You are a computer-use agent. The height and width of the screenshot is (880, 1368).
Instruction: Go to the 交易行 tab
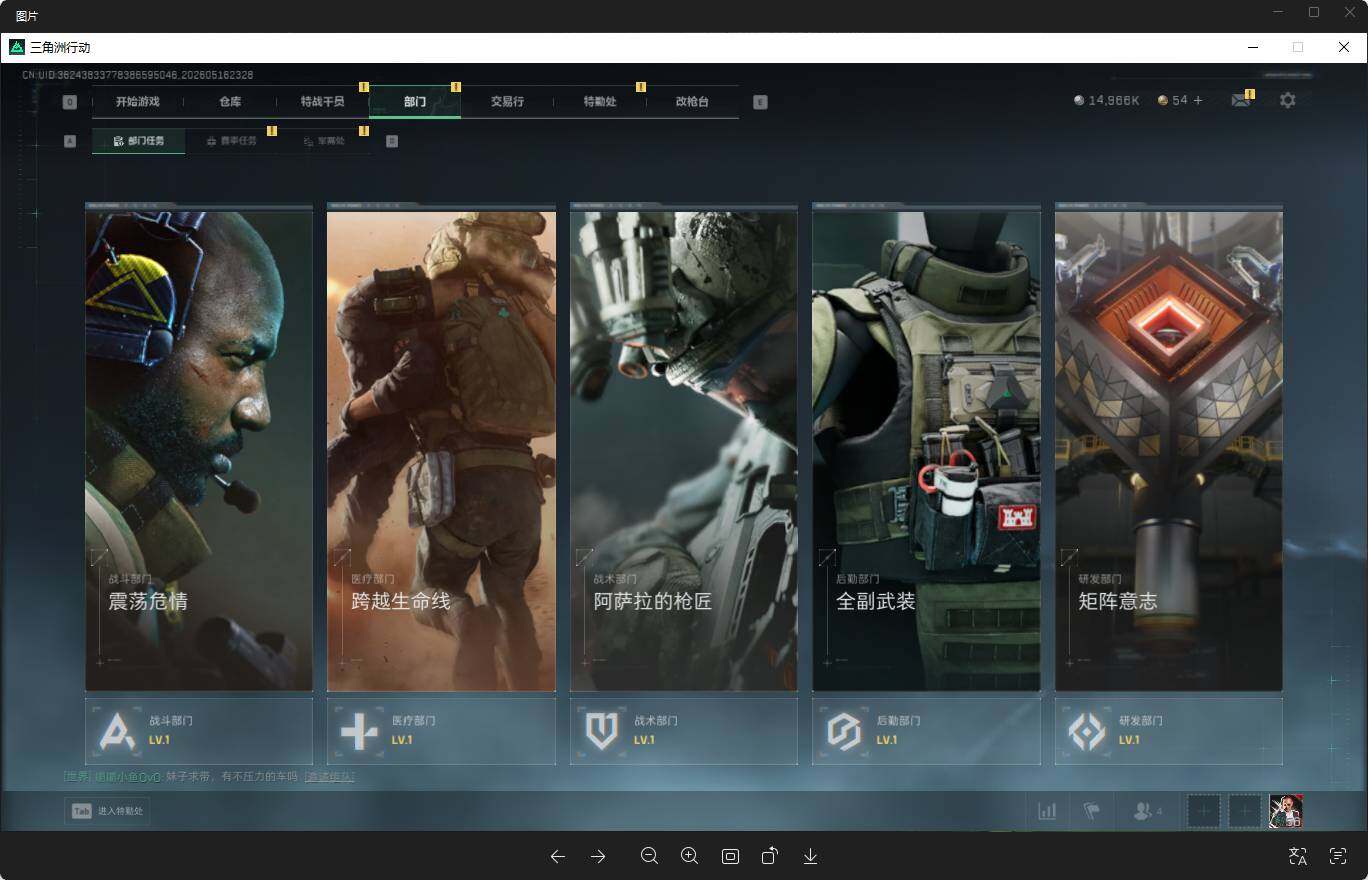507,102
